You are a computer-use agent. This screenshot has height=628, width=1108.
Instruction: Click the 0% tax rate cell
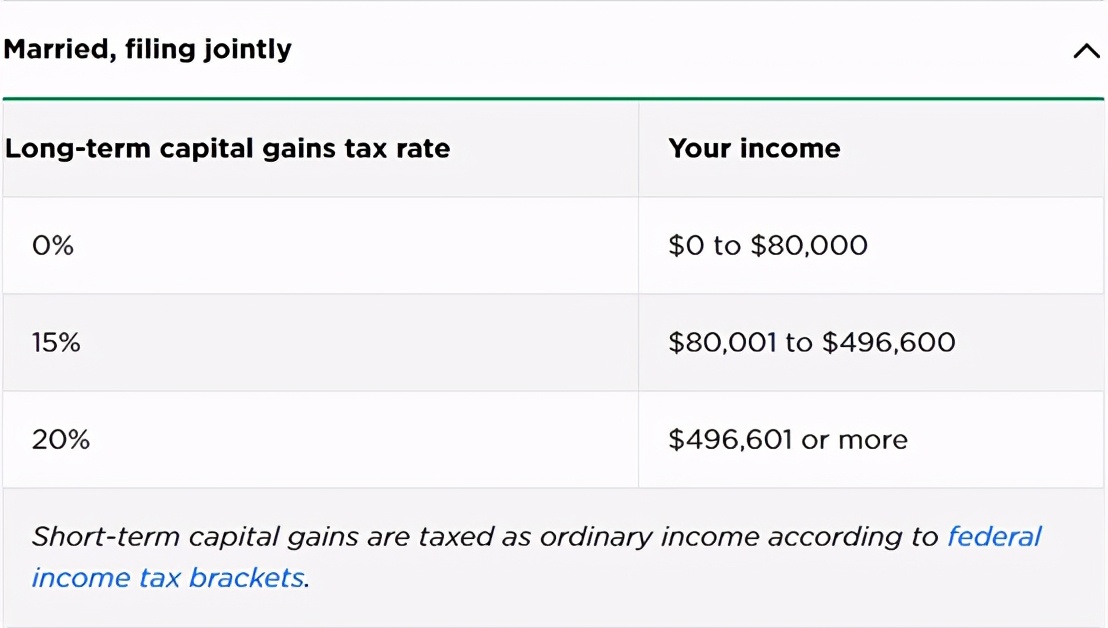coord(53,245)
